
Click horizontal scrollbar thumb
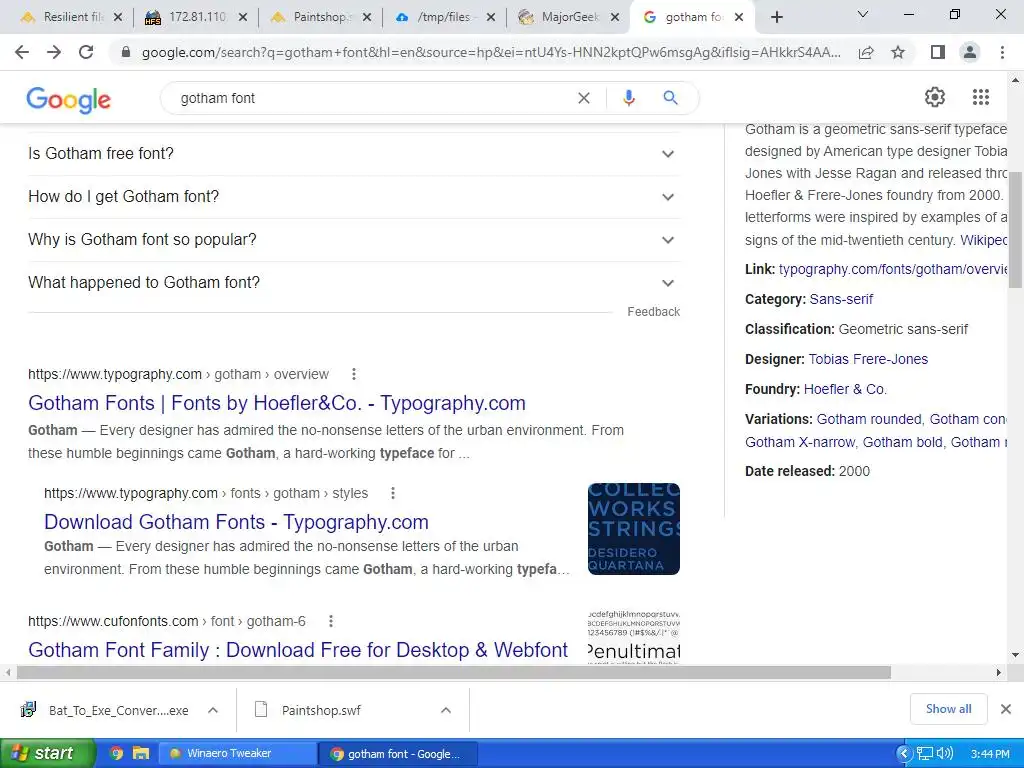coord(454,673)
